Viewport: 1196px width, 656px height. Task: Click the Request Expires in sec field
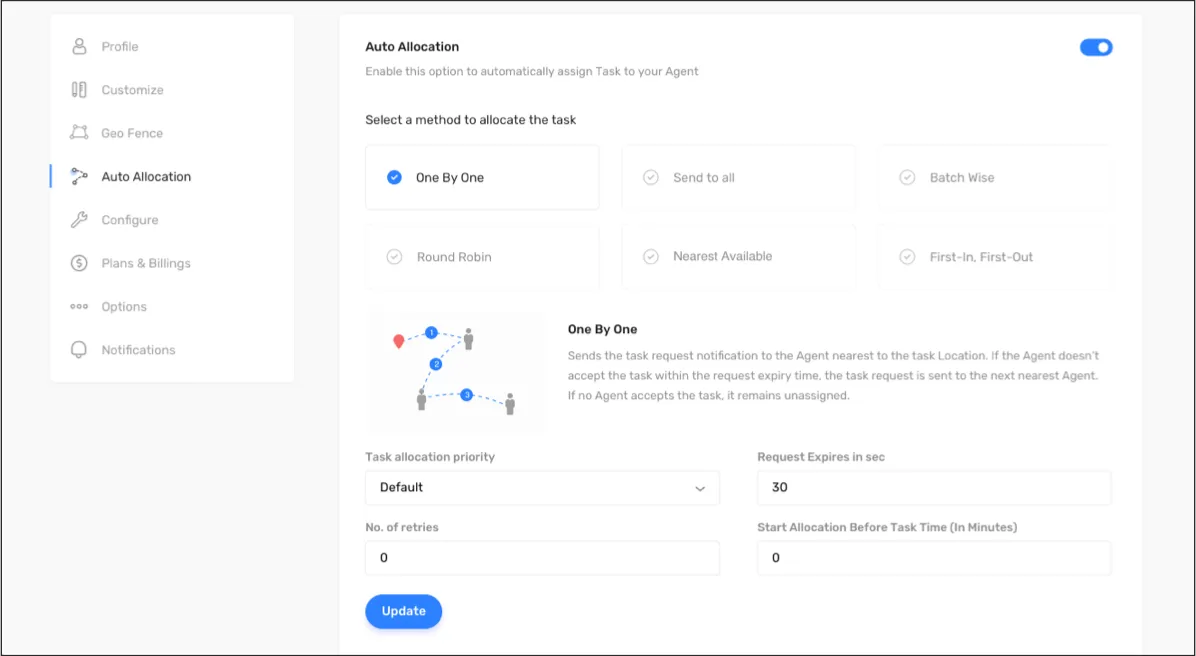(934, 488)
